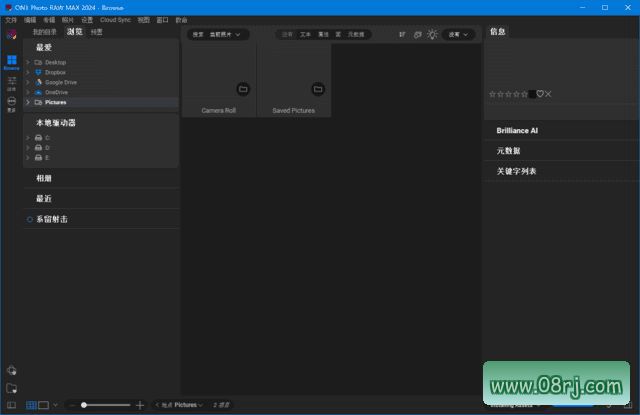Image resolution: width=640 pixels, height=415 pixels.
Task: Click the tag/stack icon next to lightbulb
Action: [x=418, y=35]
